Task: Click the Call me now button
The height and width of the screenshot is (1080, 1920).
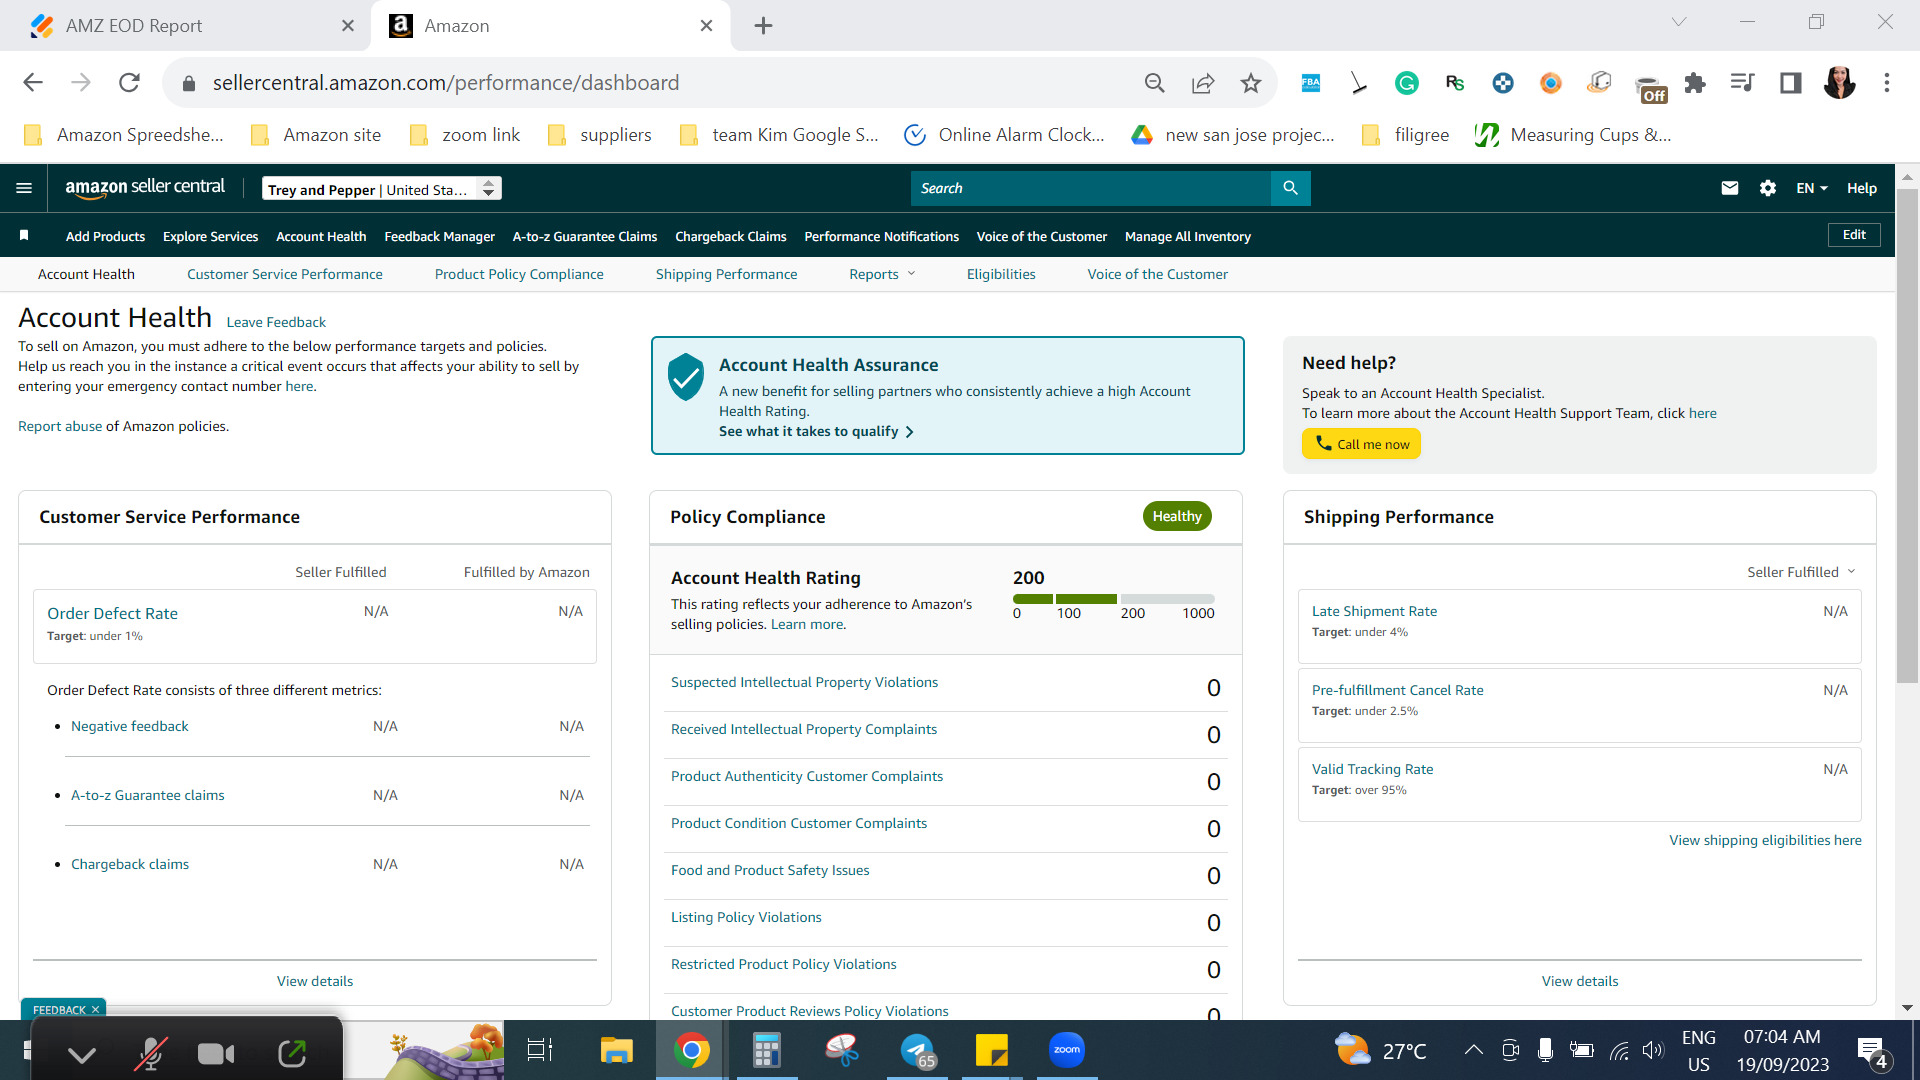Action: coord(1361,444)
